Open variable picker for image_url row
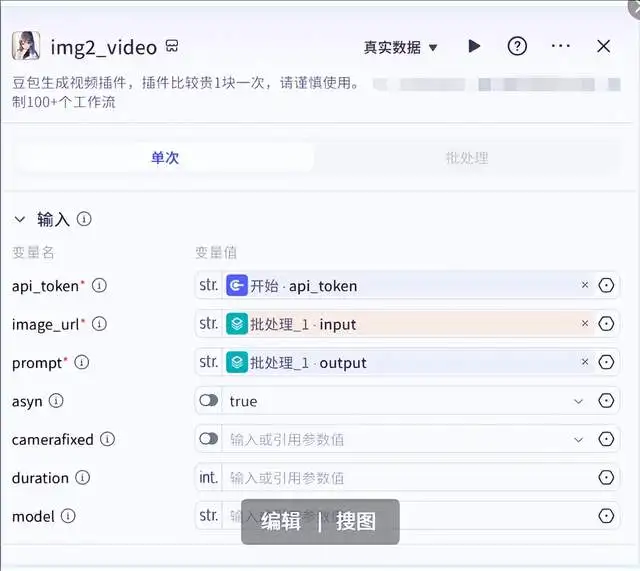 (x=606, y=324)
